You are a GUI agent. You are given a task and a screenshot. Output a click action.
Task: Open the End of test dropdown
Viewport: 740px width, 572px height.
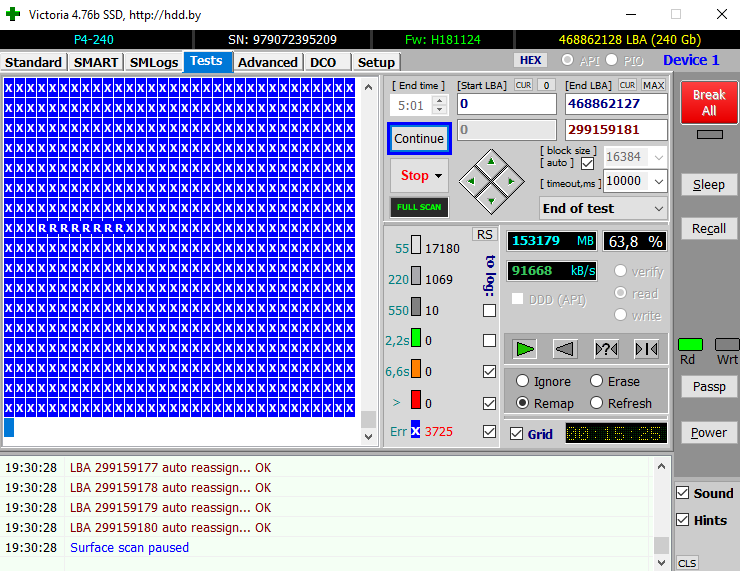(x=659, y=209)
